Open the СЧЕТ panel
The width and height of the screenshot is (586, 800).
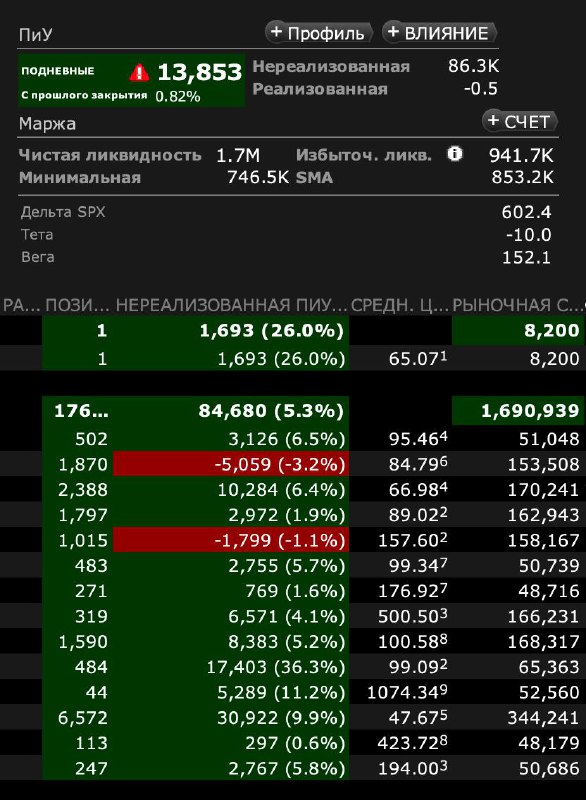tap(520, 121)
